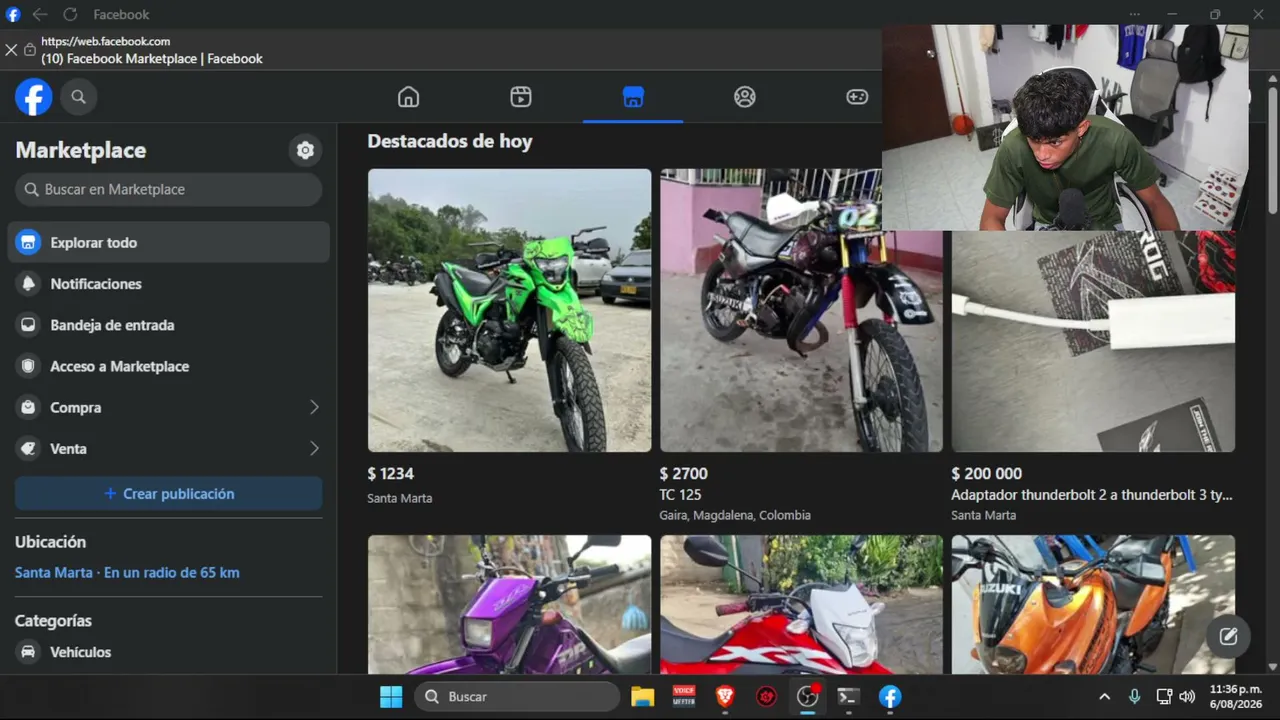Dismiss address bar with the X icon

click(x=11, y=49)
